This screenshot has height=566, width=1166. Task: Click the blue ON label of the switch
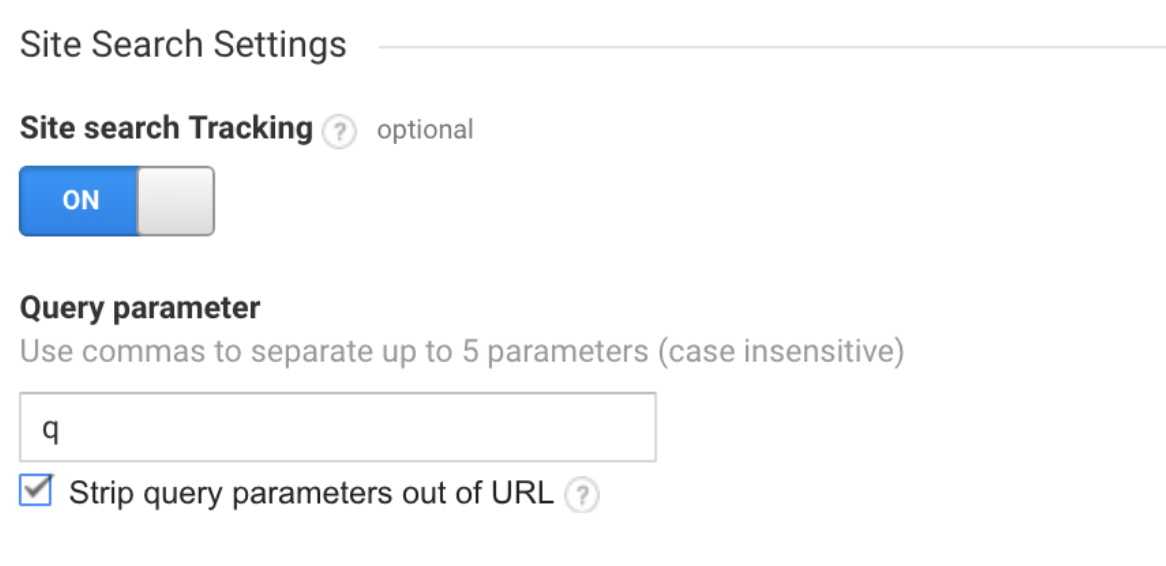80,201
